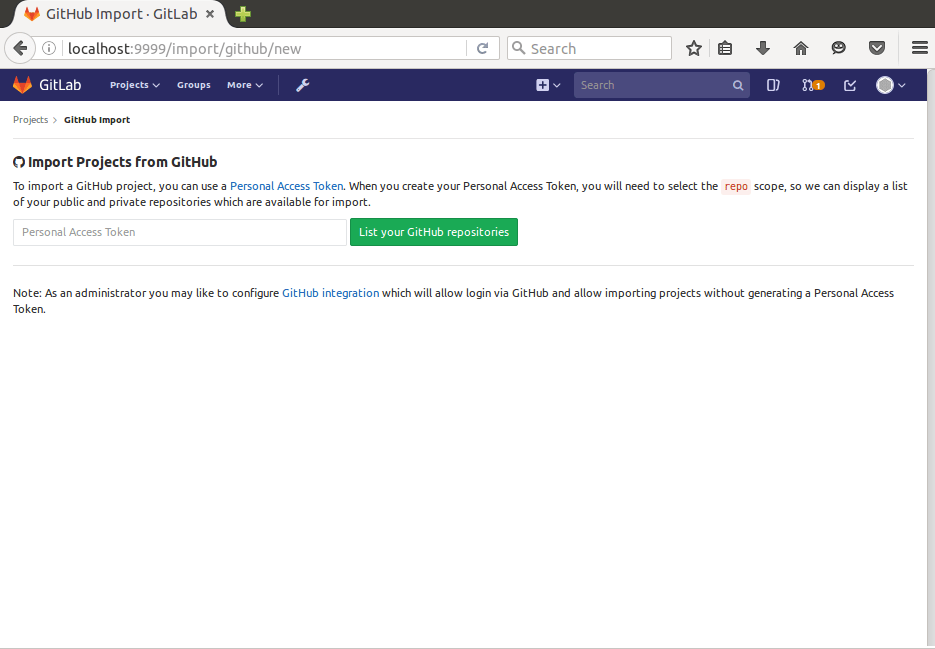
Task: Click the browser Search box
Action: pyautogui.click(x=589, y=48)
